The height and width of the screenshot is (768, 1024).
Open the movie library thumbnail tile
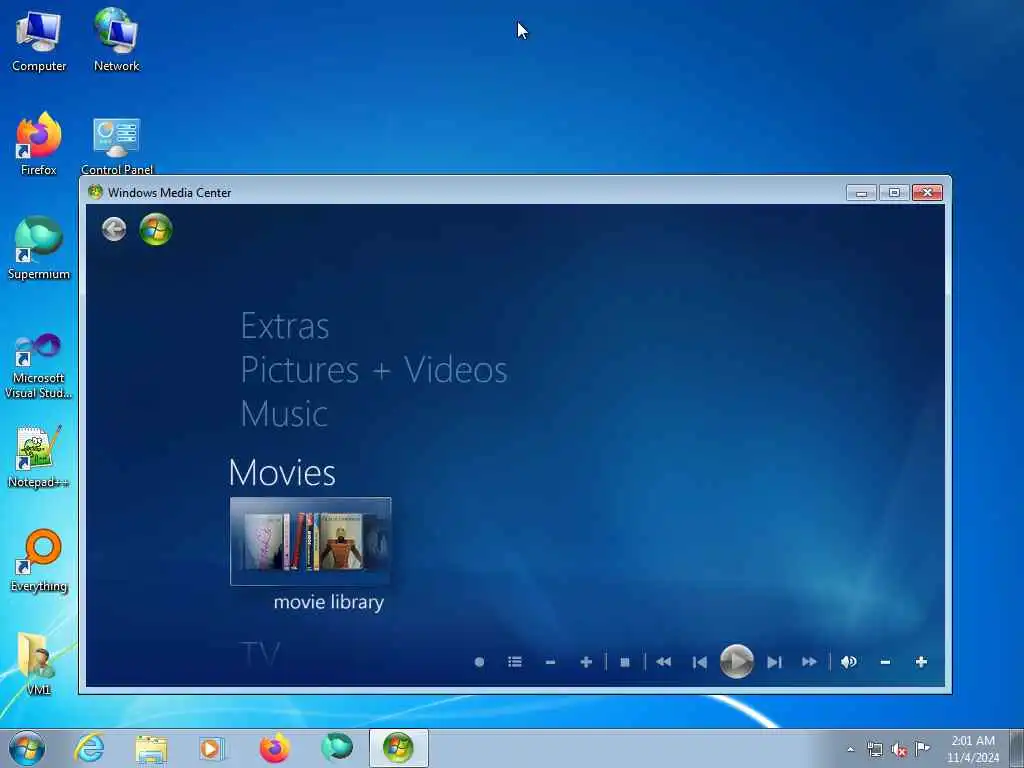311,541
